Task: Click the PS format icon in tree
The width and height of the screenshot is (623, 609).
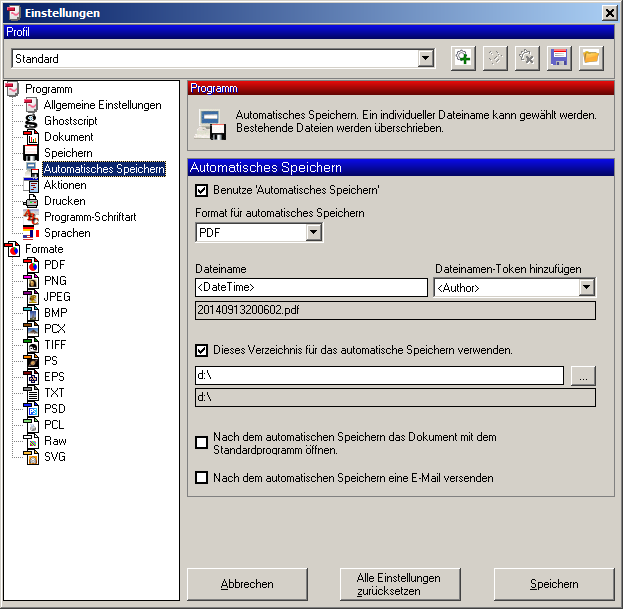Action: [x=31, y=361]
